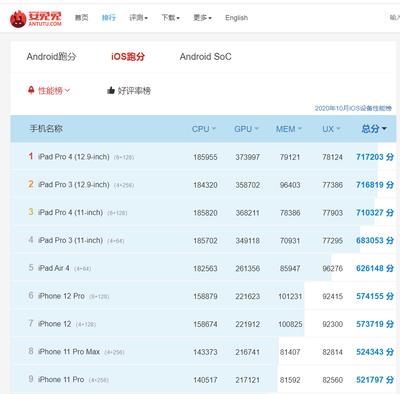Click the rank 3 number badge
The height and width of the screenshot is (394, 400).
click(x=31, y=212)
